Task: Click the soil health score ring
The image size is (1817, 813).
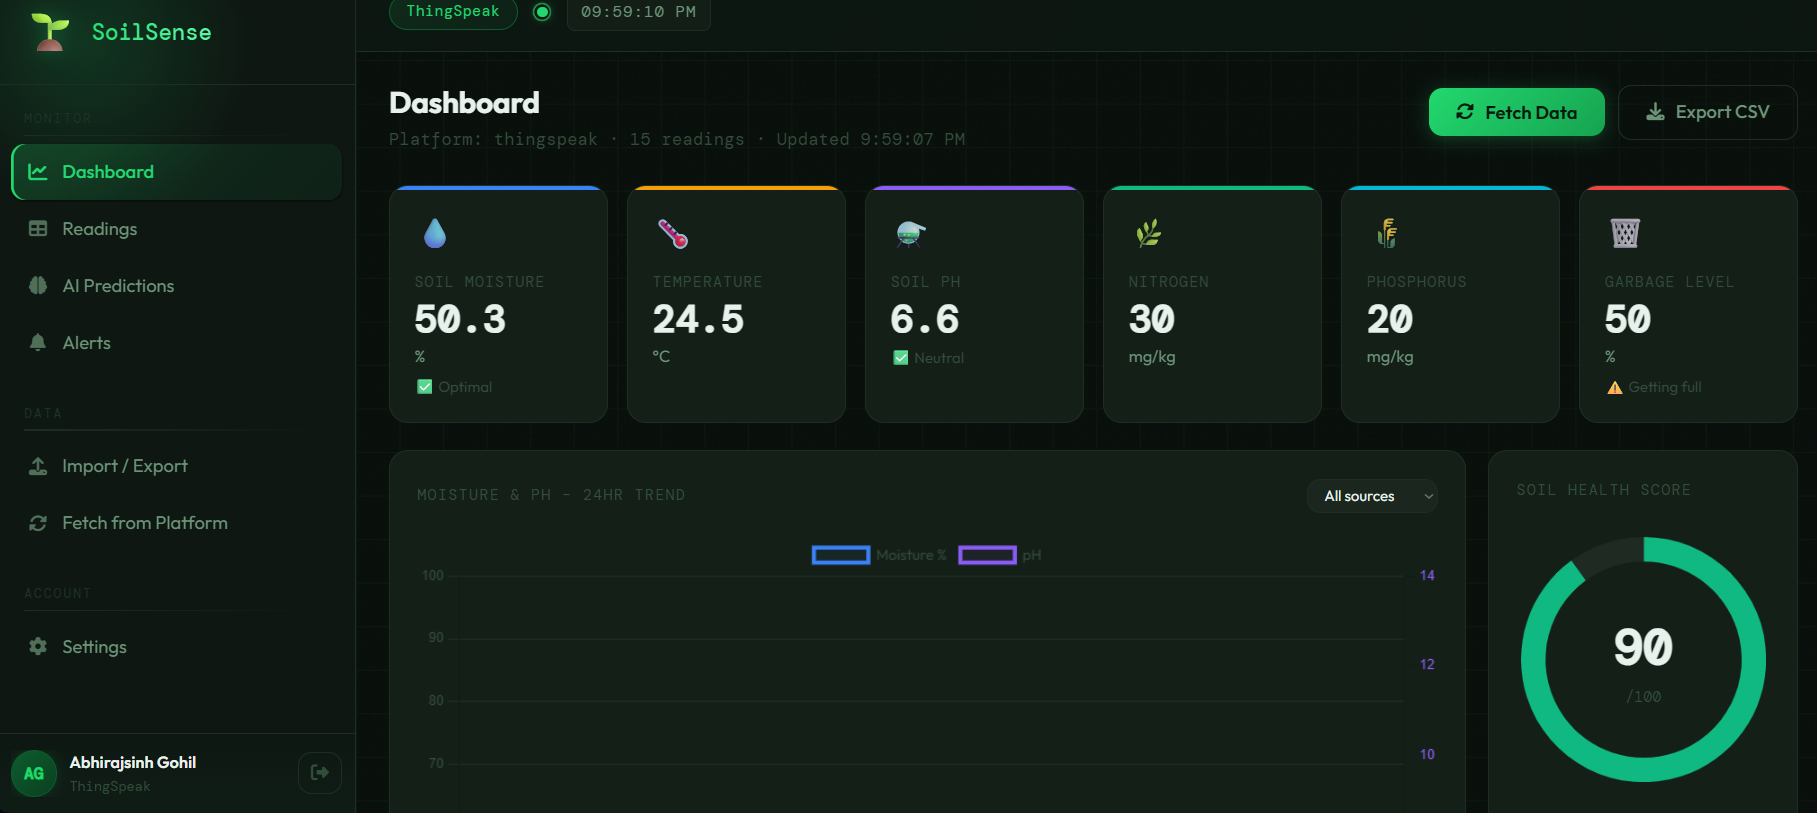Action: [x=1643, y=660]
